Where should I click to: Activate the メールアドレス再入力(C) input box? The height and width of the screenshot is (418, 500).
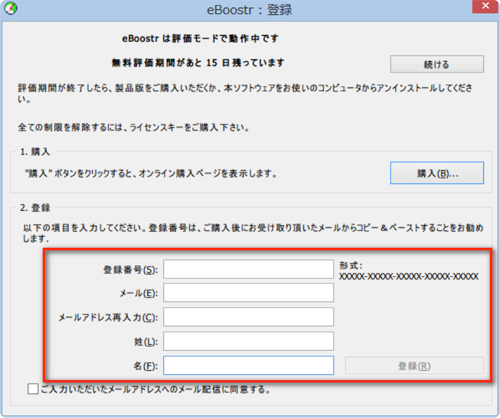coord(248,317)
